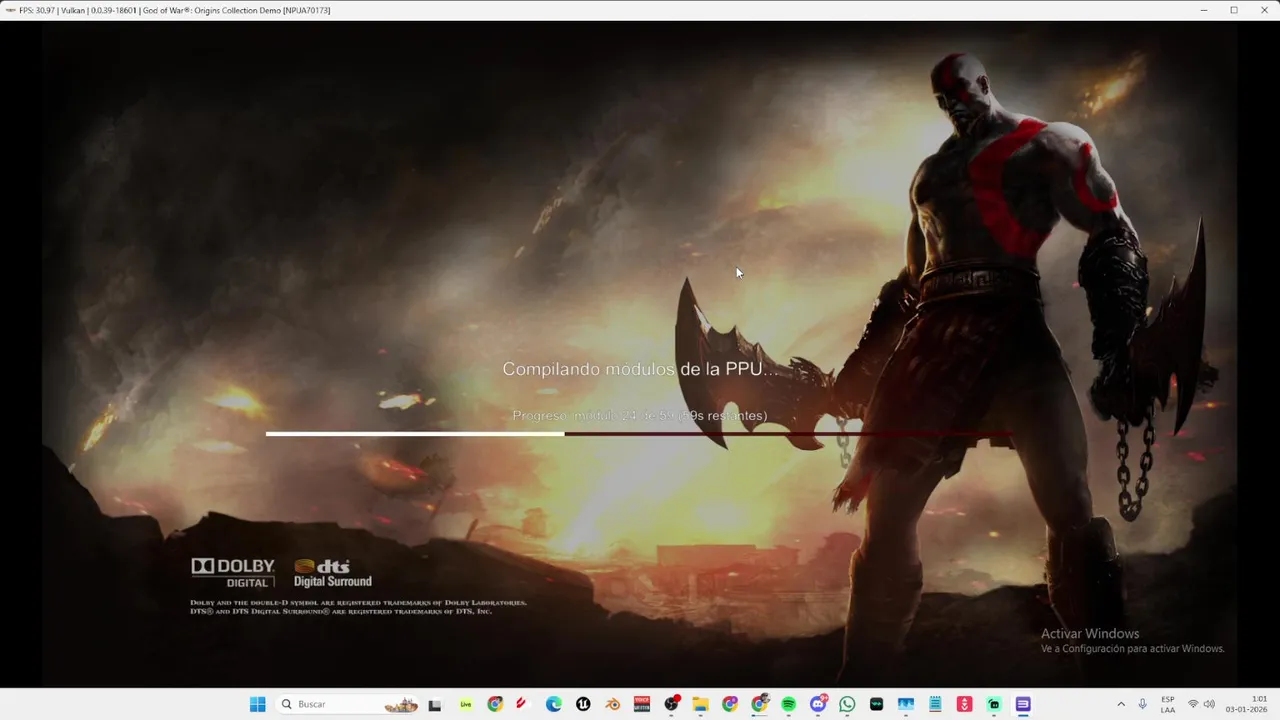Open Discord with 9+ notifications badge

coord(818,704)
